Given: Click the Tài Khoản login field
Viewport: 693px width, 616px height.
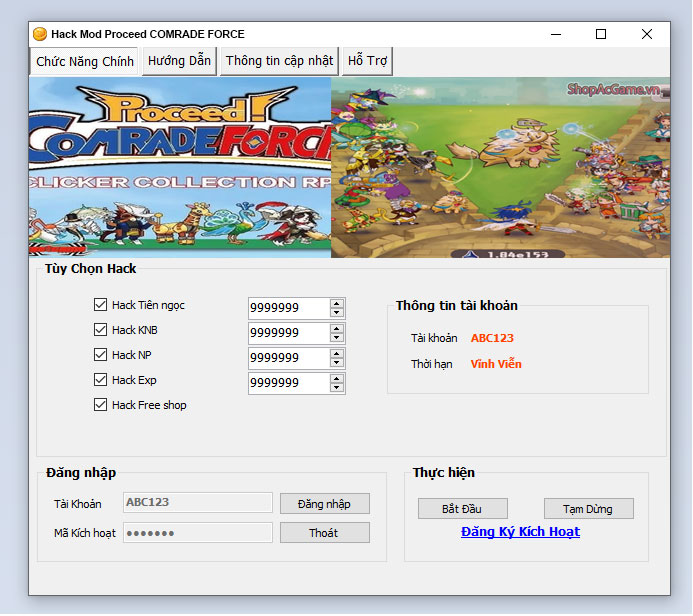Looking at the screenshot, I should pyautogui.click(x=198, y=502).
